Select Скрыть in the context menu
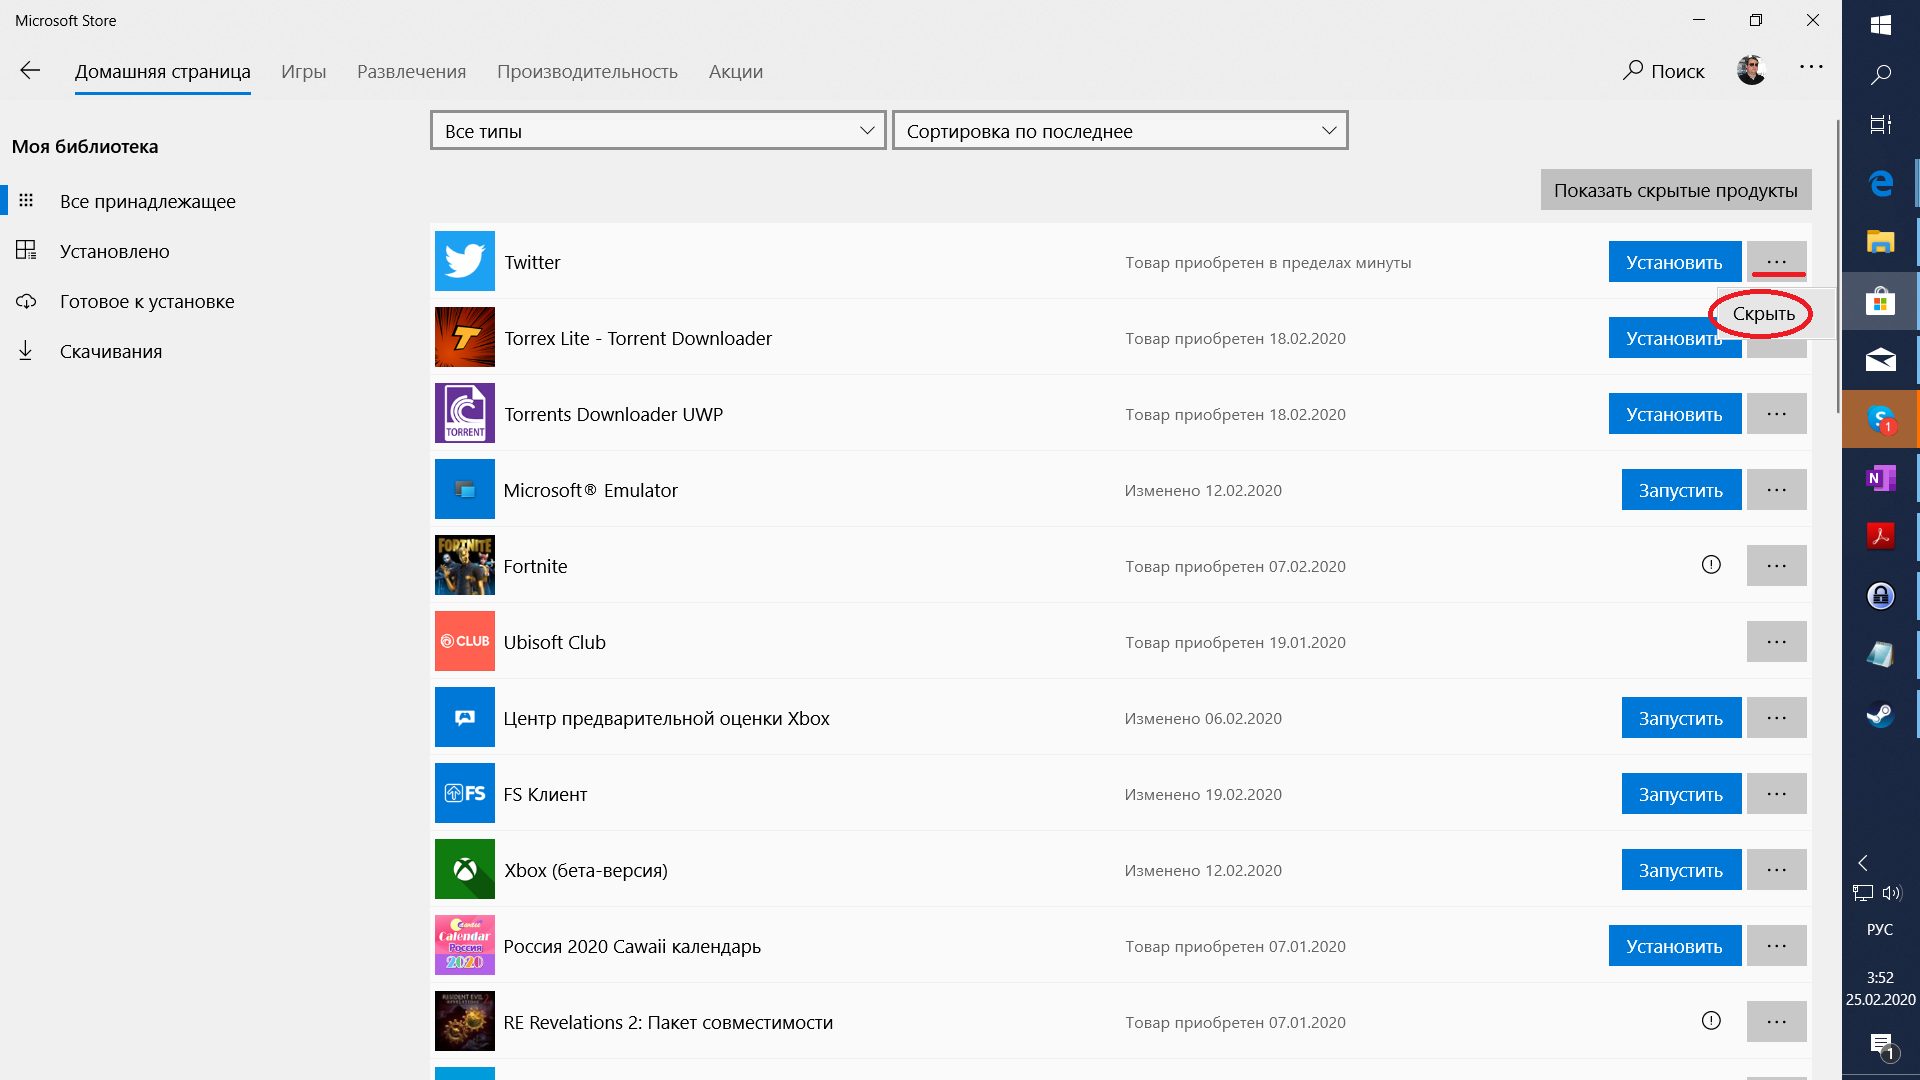The image size is (1920, 1080). 1764,314
